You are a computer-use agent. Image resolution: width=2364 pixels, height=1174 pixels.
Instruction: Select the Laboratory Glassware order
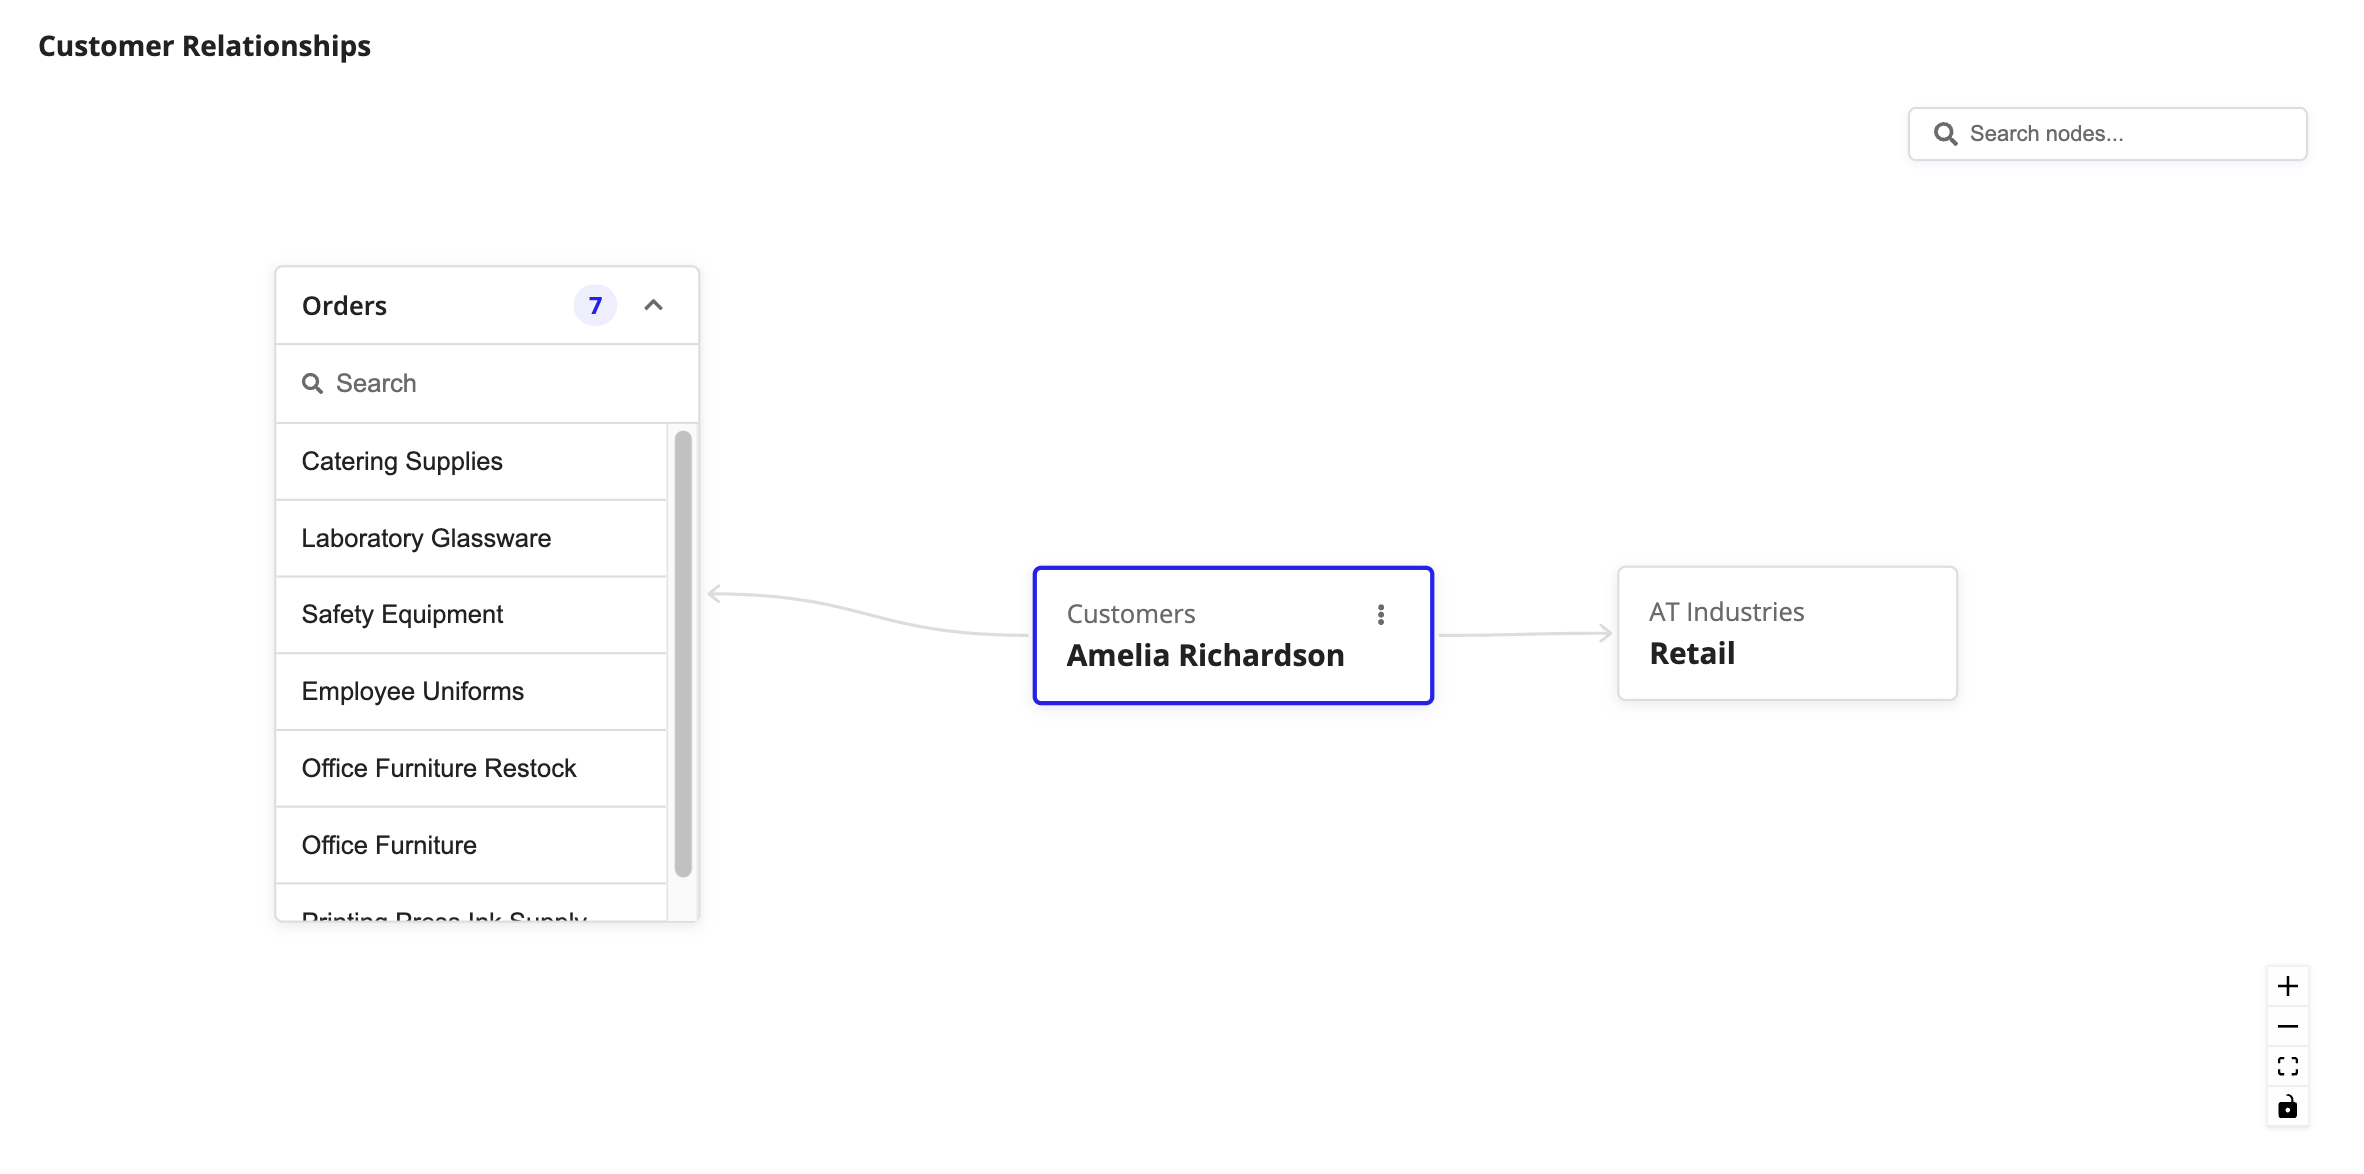471,538
